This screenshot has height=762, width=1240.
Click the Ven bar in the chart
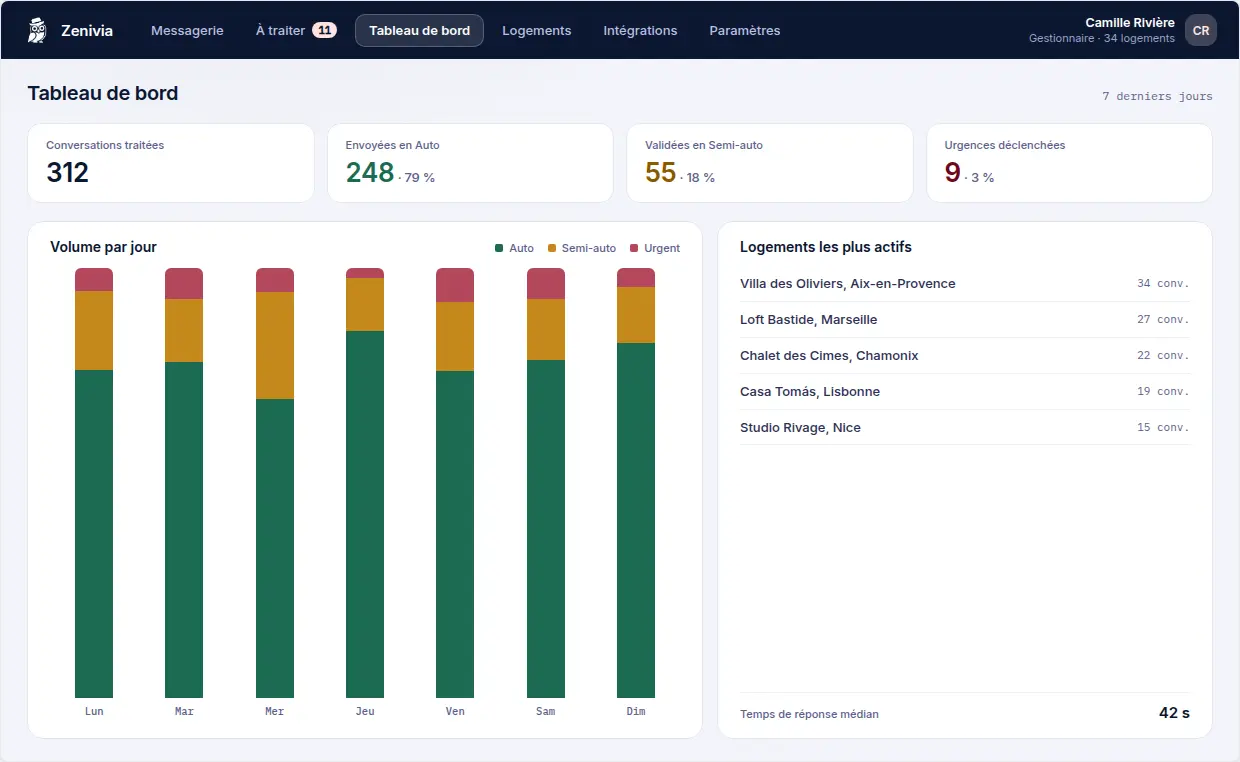pyautogui.click(x=455, y=483)
